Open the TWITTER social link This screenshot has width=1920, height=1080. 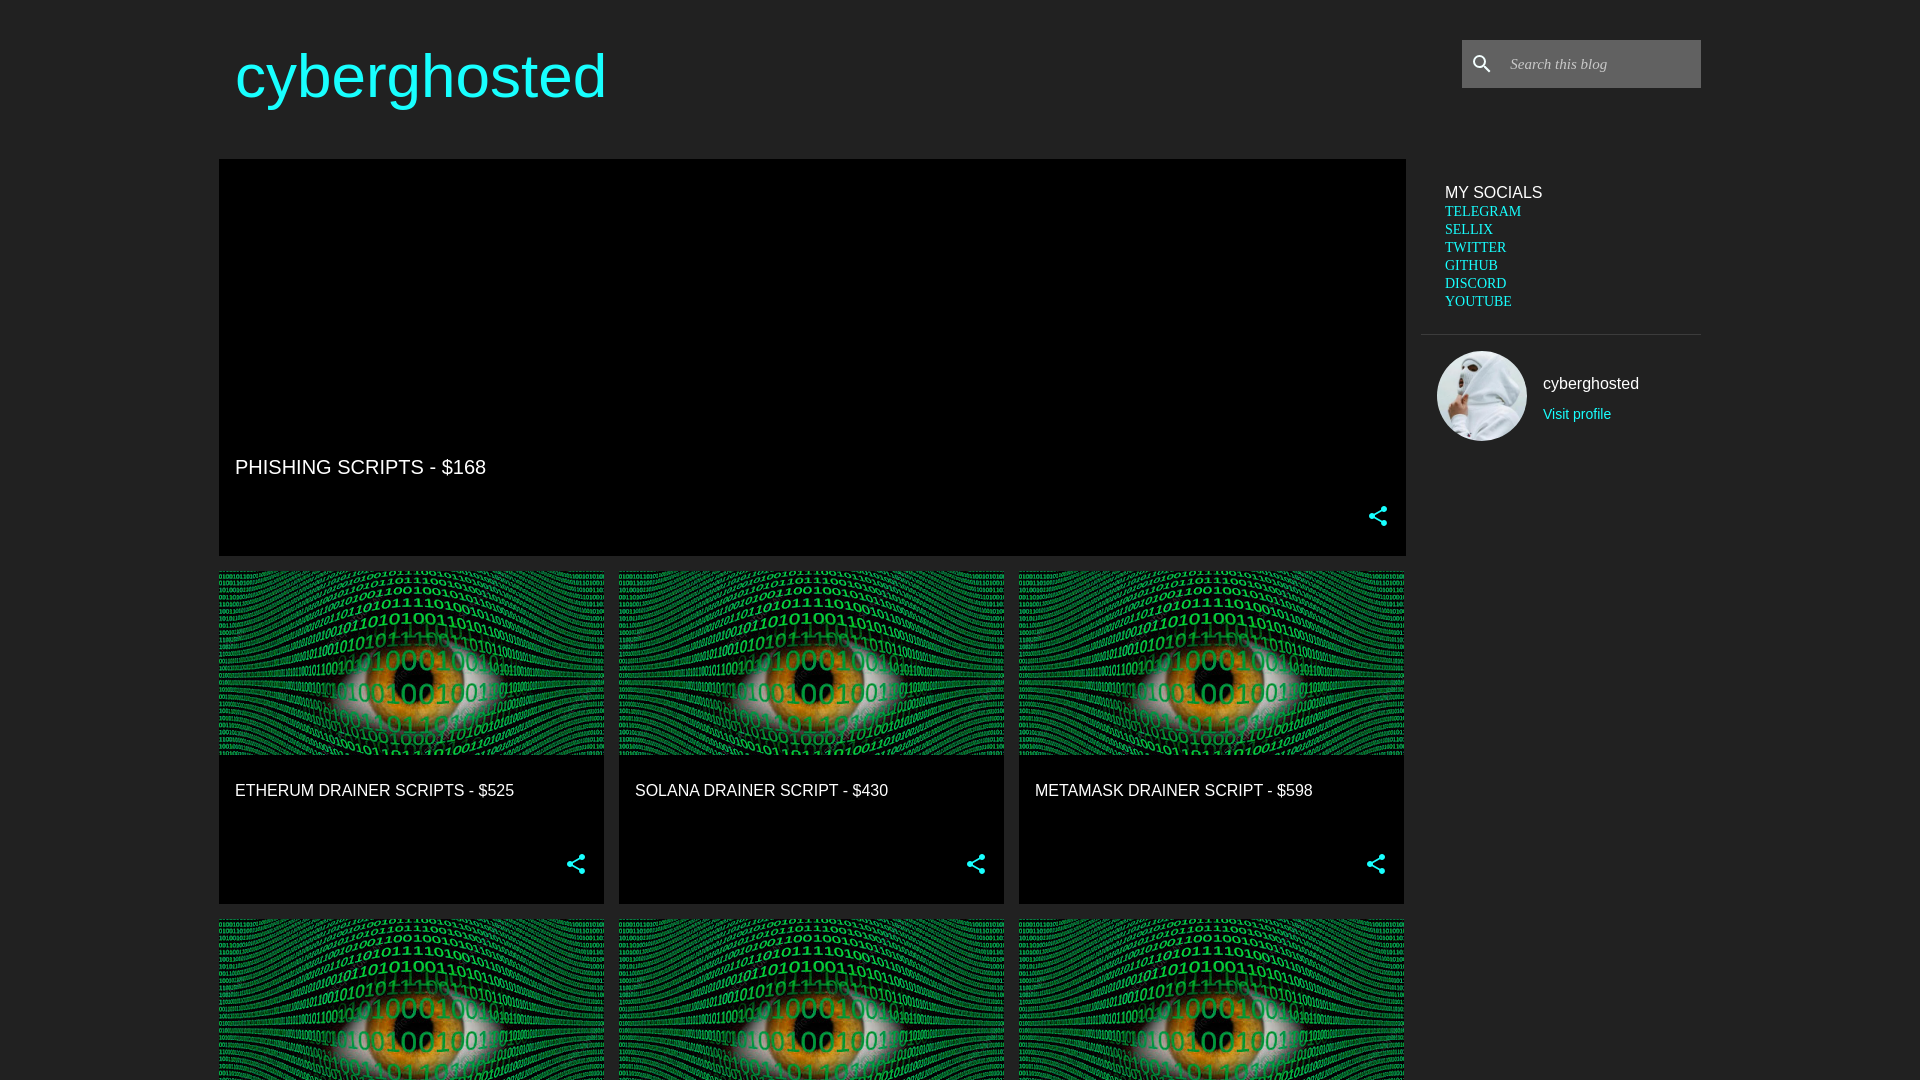[x=1475, y=248]
